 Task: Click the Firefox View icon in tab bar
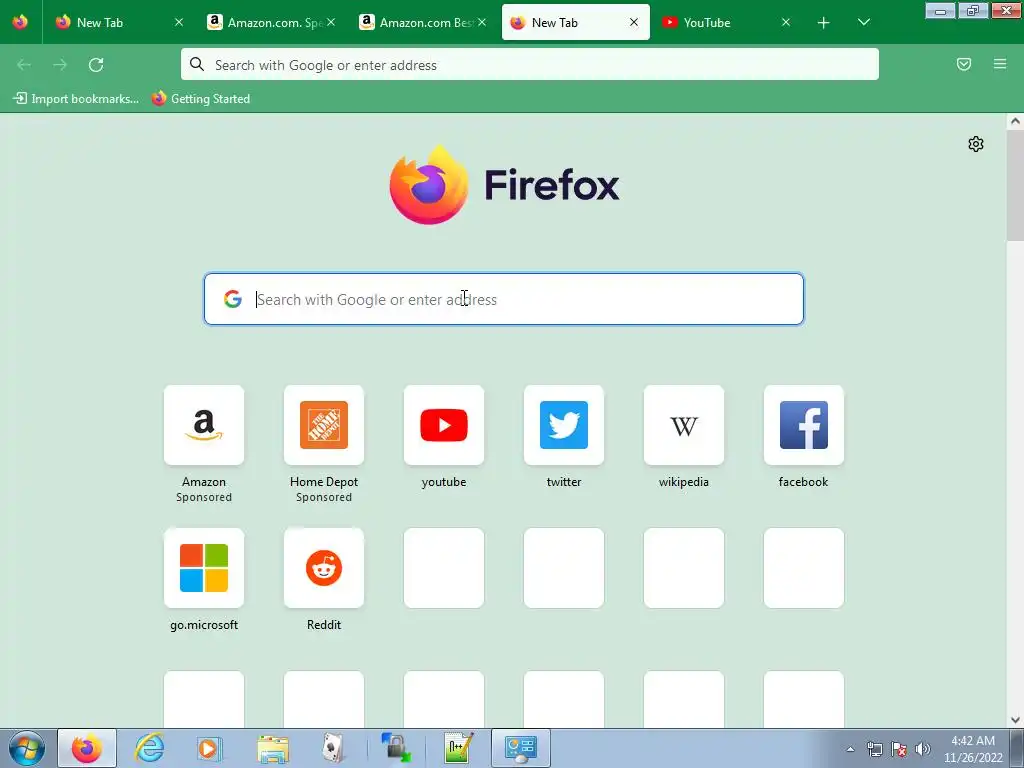[x=20, y=22]
